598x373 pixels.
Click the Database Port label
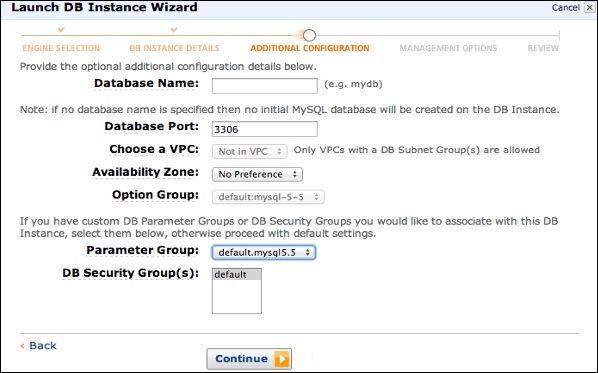click(151, 127)
